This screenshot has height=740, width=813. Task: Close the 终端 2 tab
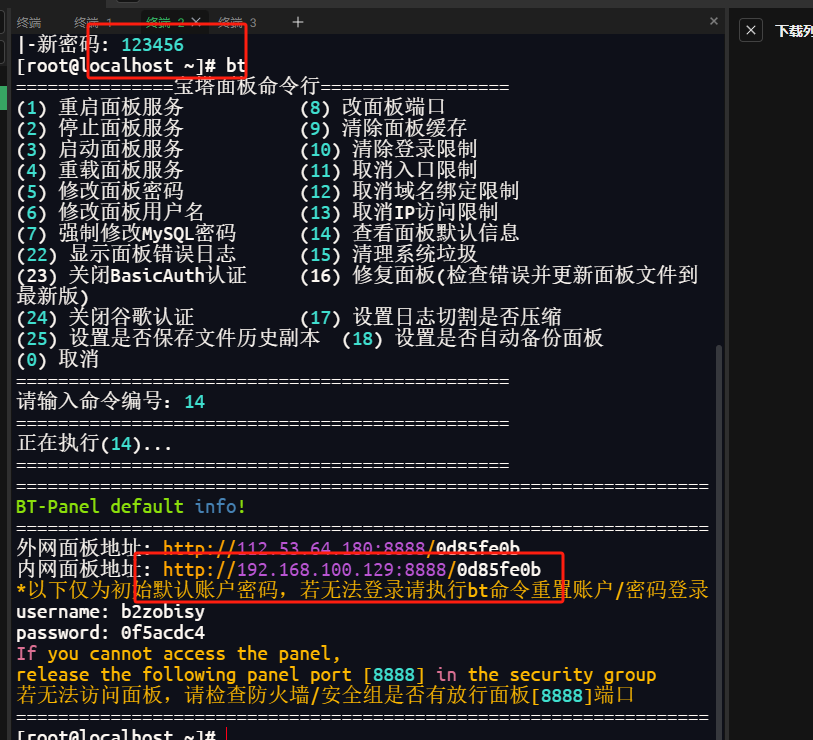tap(196, 21)
